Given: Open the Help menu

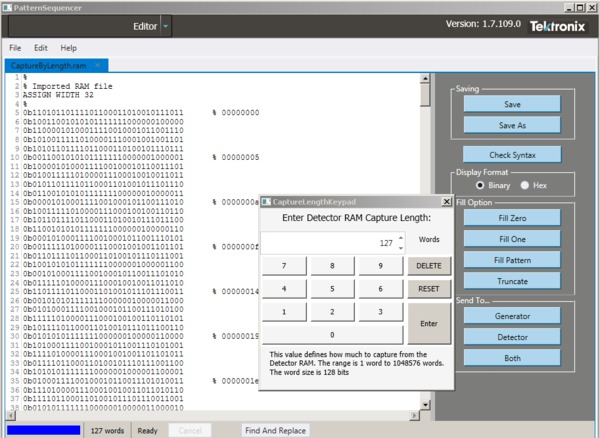Looking at the screenshot, I should tap(68, 47).
